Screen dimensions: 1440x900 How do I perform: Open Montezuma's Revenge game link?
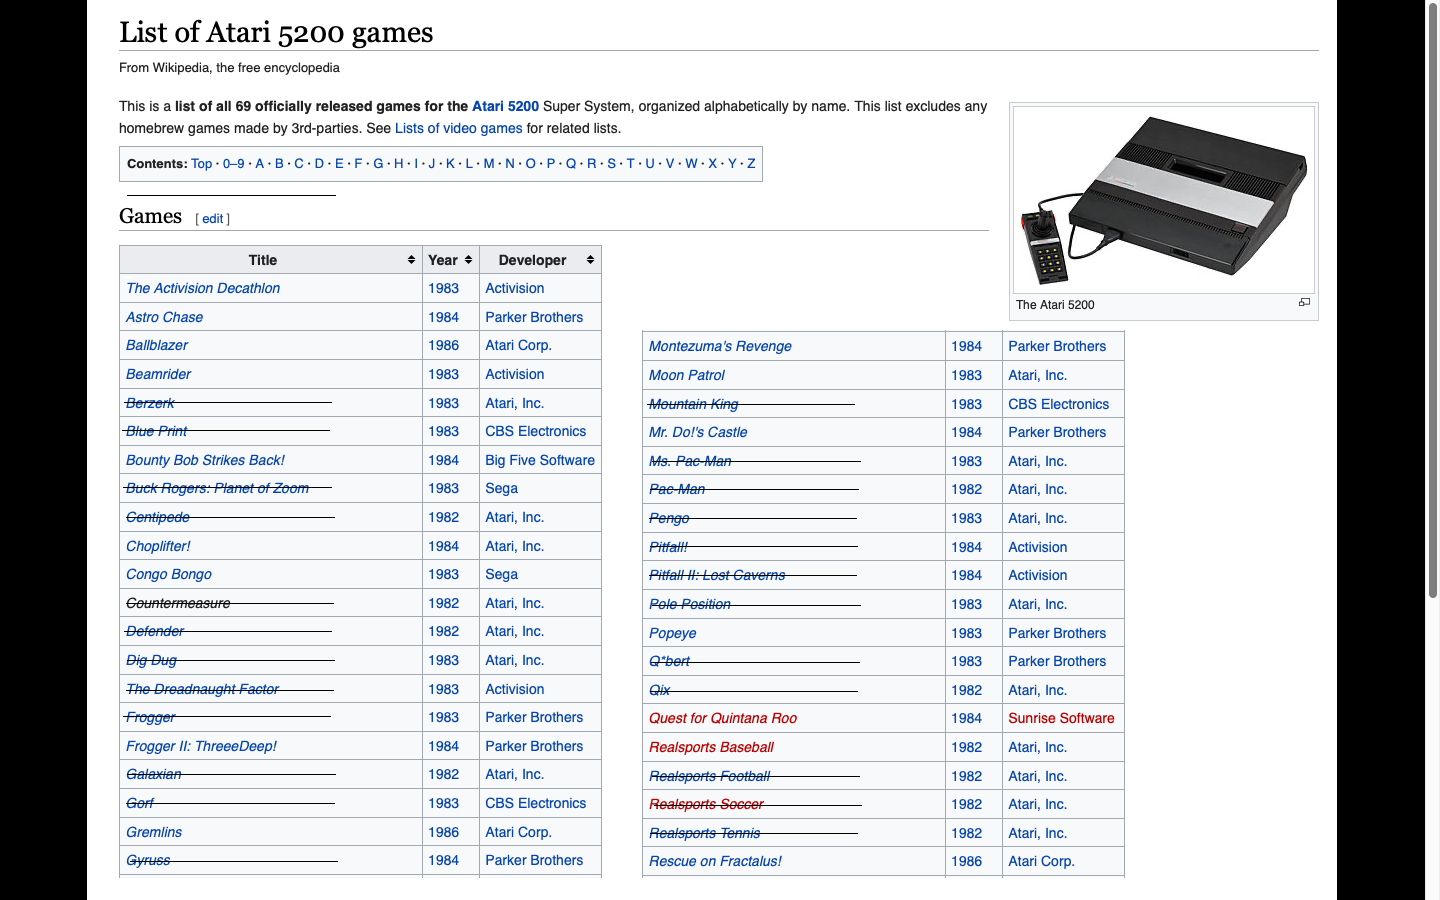point(720,346)
